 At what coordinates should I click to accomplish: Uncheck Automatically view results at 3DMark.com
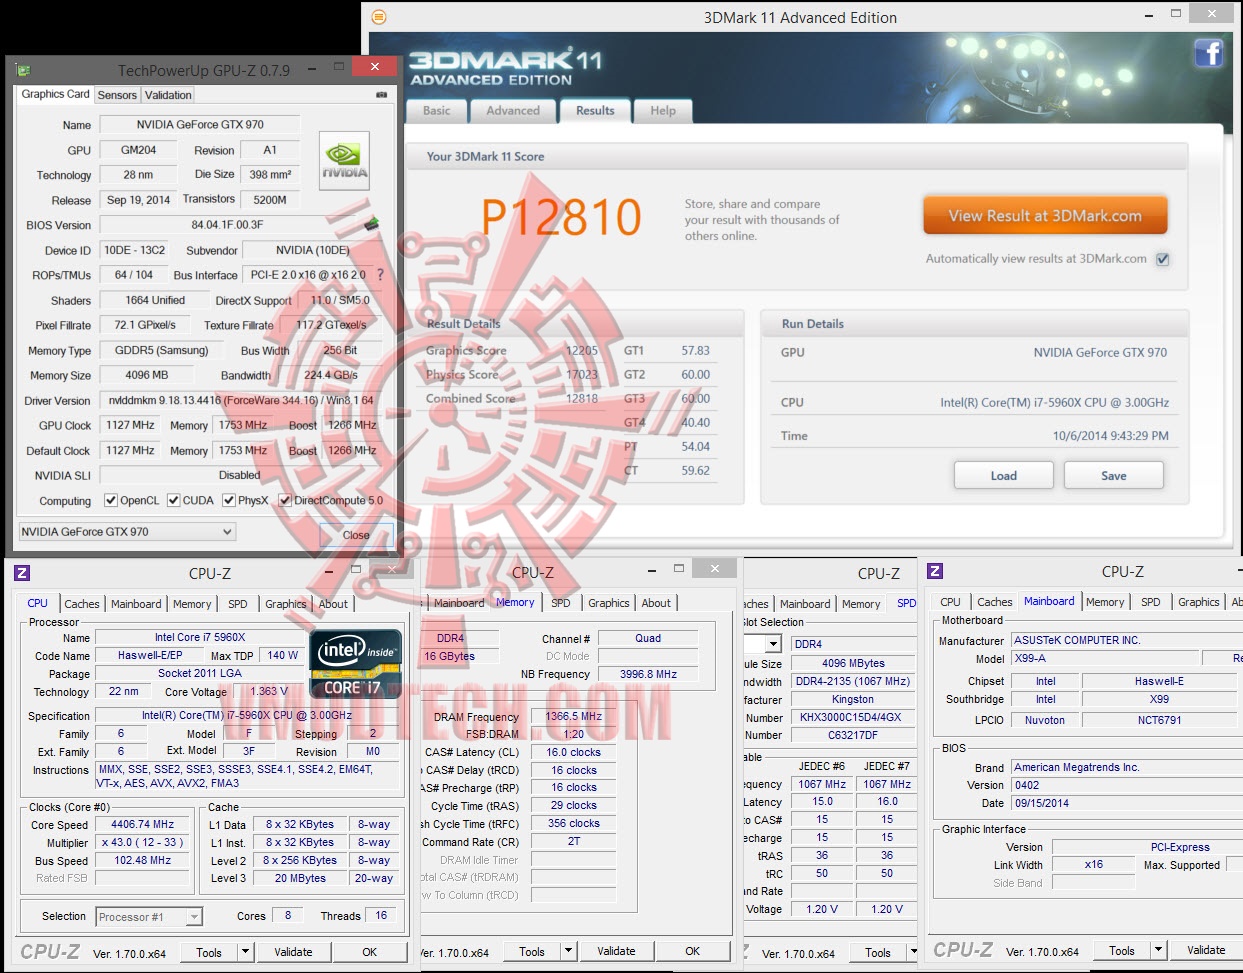tap(1163, 259)
